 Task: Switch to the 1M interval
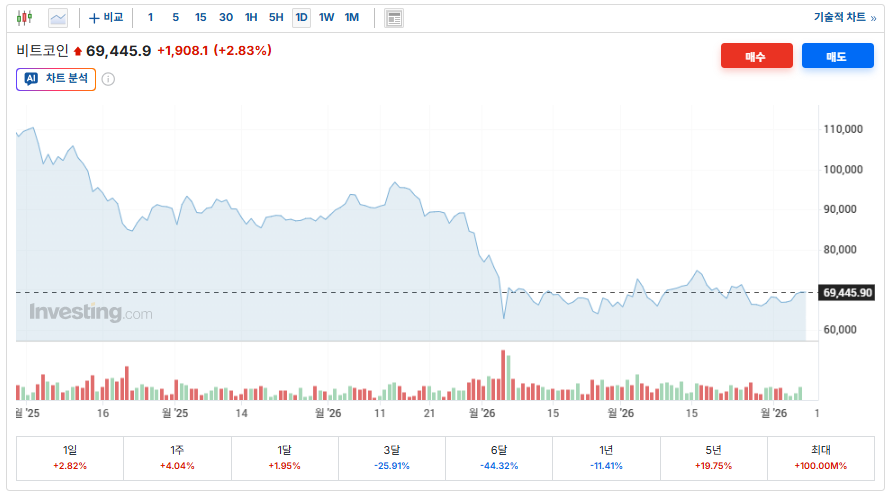(x=352, y=17)
